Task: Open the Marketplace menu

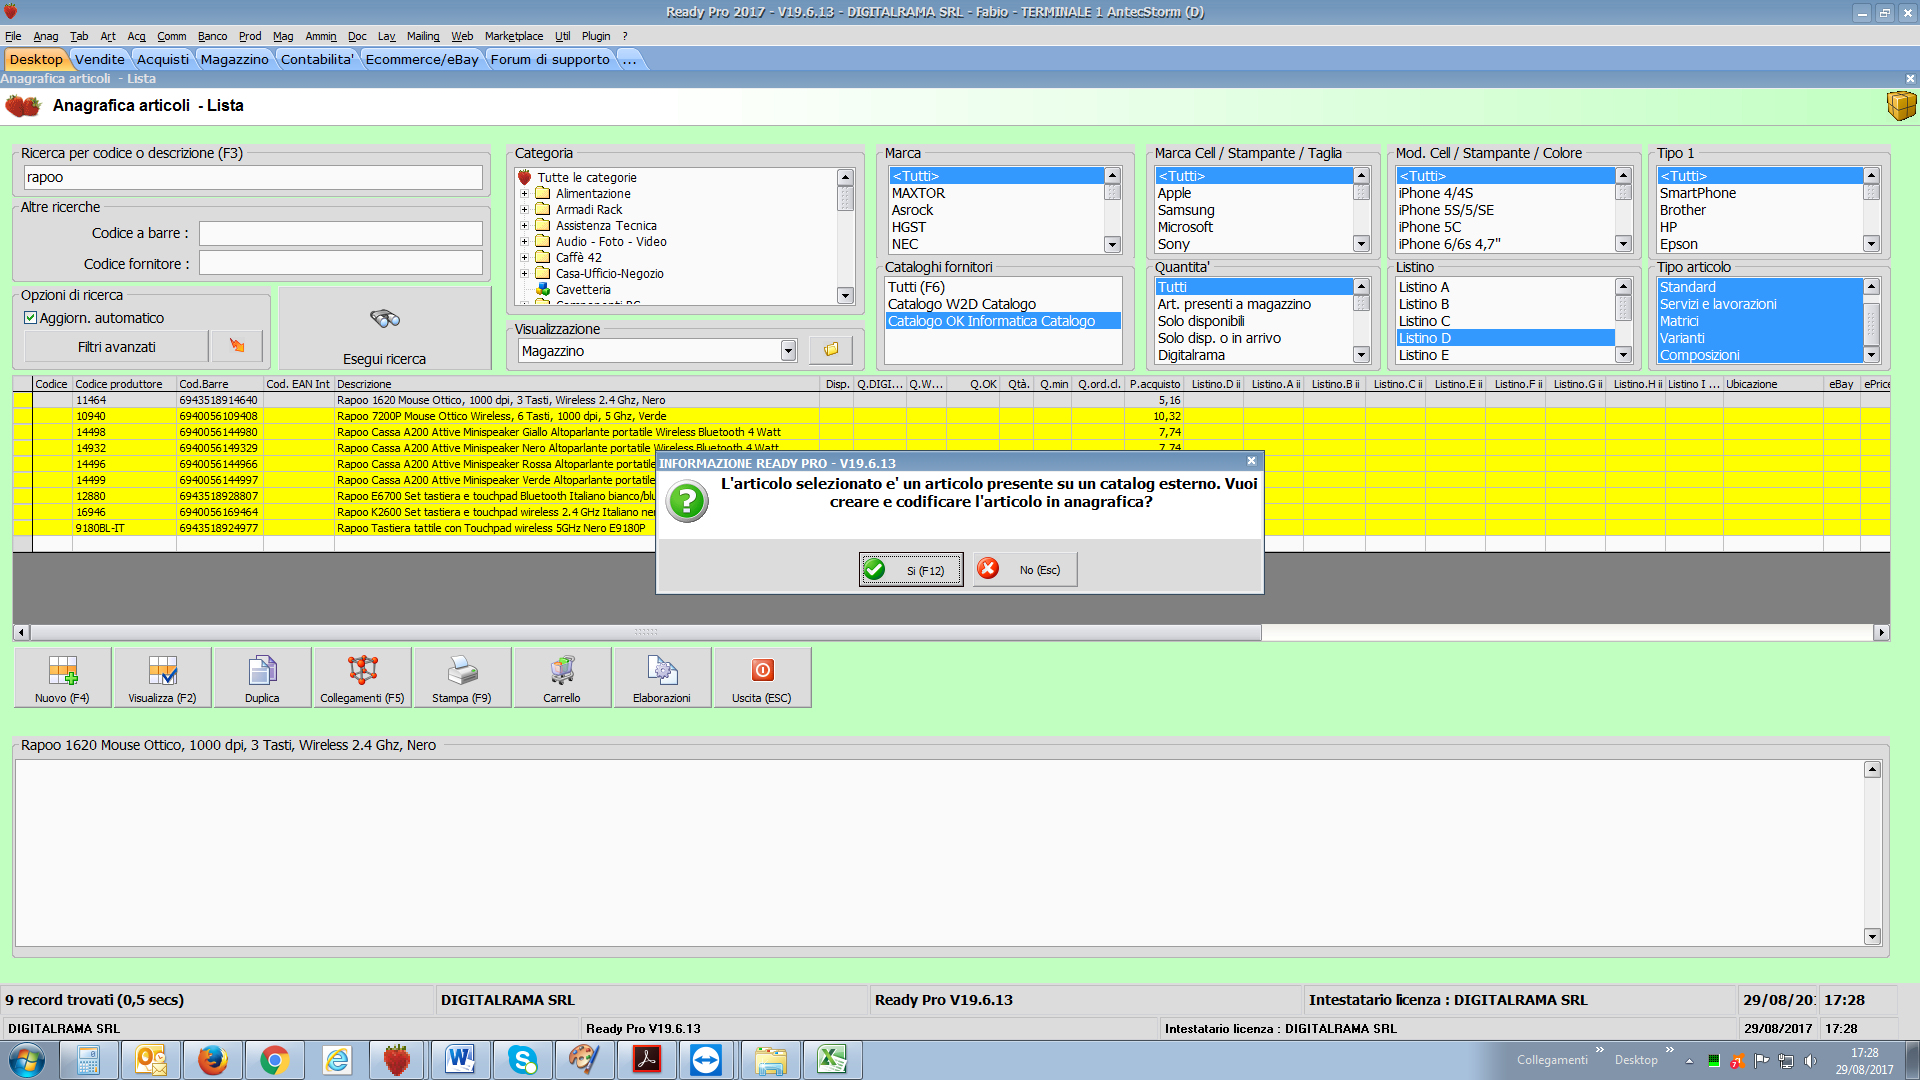Action: (x=514, y=36)
